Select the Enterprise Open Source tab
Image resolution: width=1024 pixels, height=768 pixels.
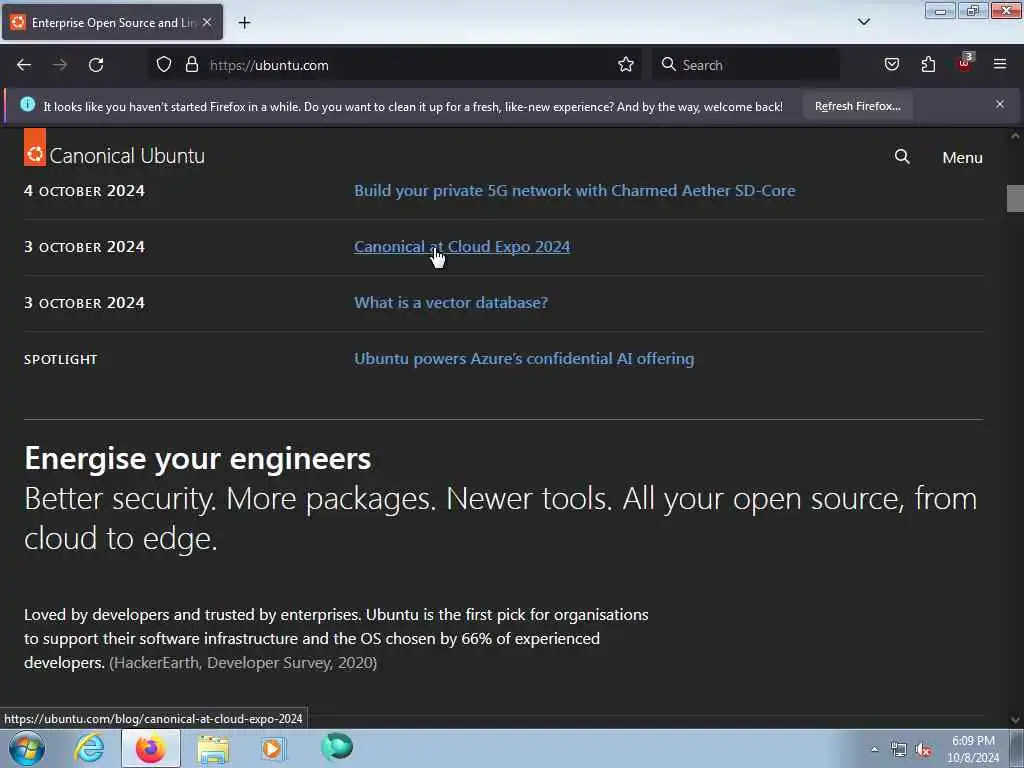112,22
